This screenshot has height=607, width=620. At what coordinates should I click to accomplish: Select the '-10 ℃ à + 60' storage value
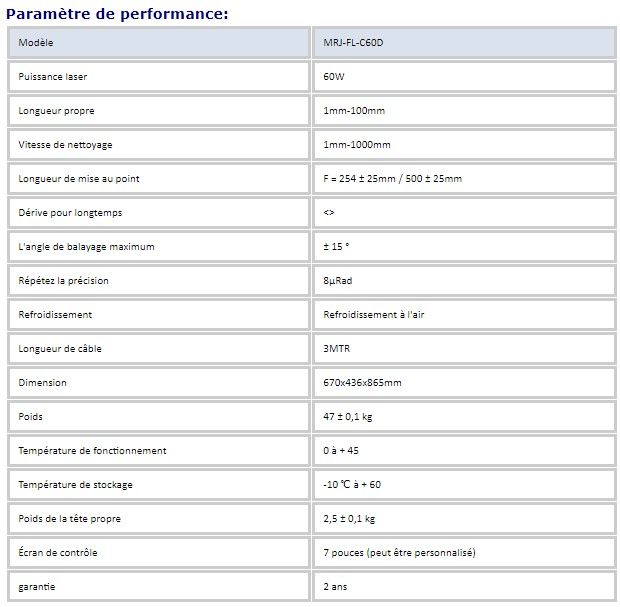pyautogui.click(x=353, y=485)
